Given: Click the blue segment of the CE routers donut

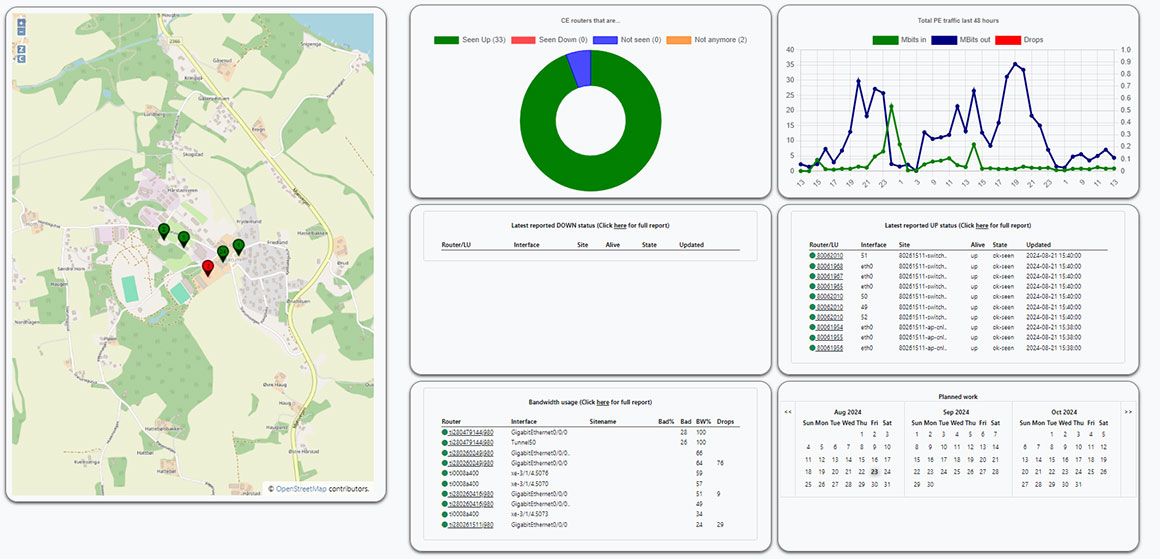Looking at the screenshot, I should (580, 69).
